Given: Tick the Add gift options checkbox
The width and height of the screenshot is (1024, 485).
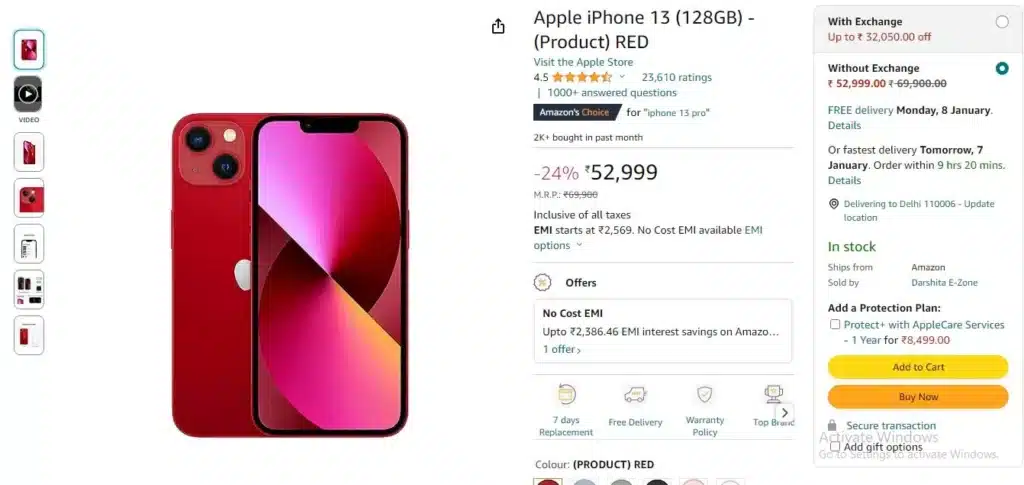Looking at the screenshot, I should click(835, 446).
